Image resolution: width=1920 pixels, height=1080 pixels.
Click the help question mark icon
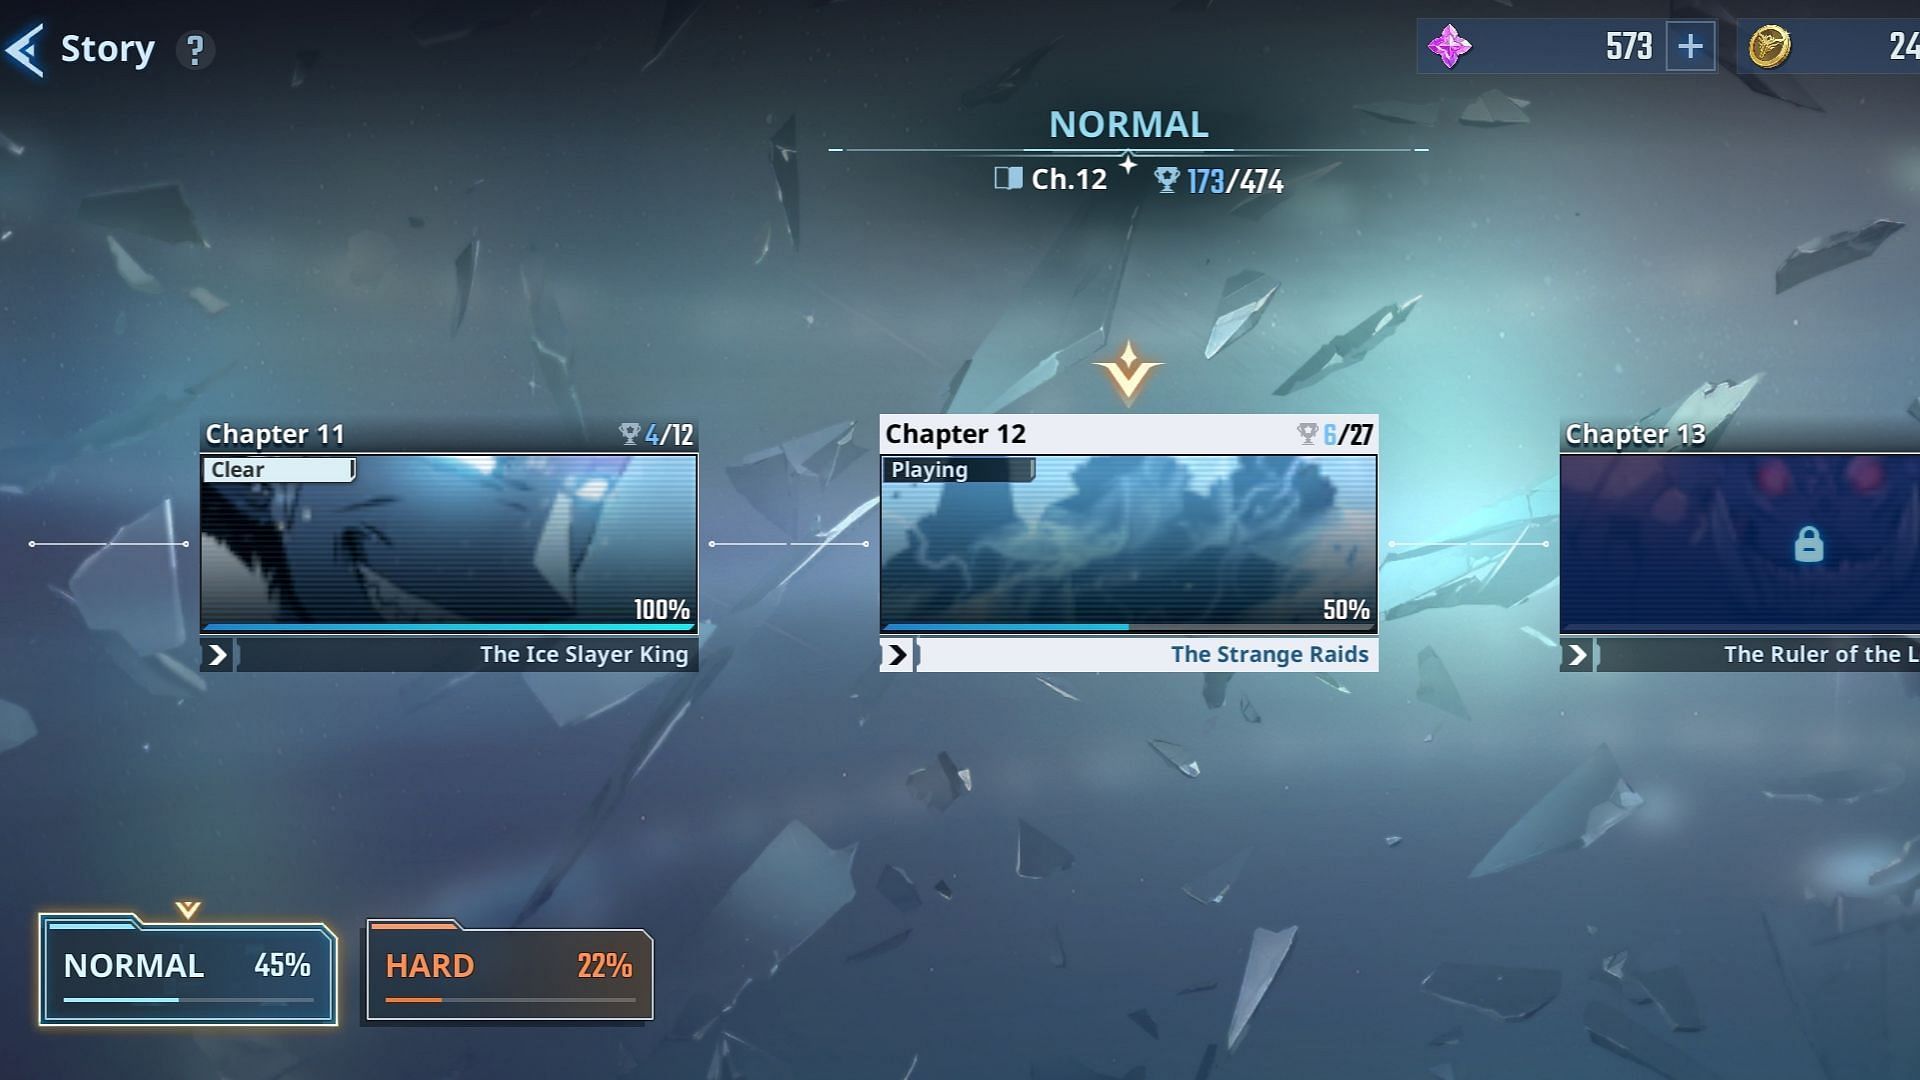point(193,47)
